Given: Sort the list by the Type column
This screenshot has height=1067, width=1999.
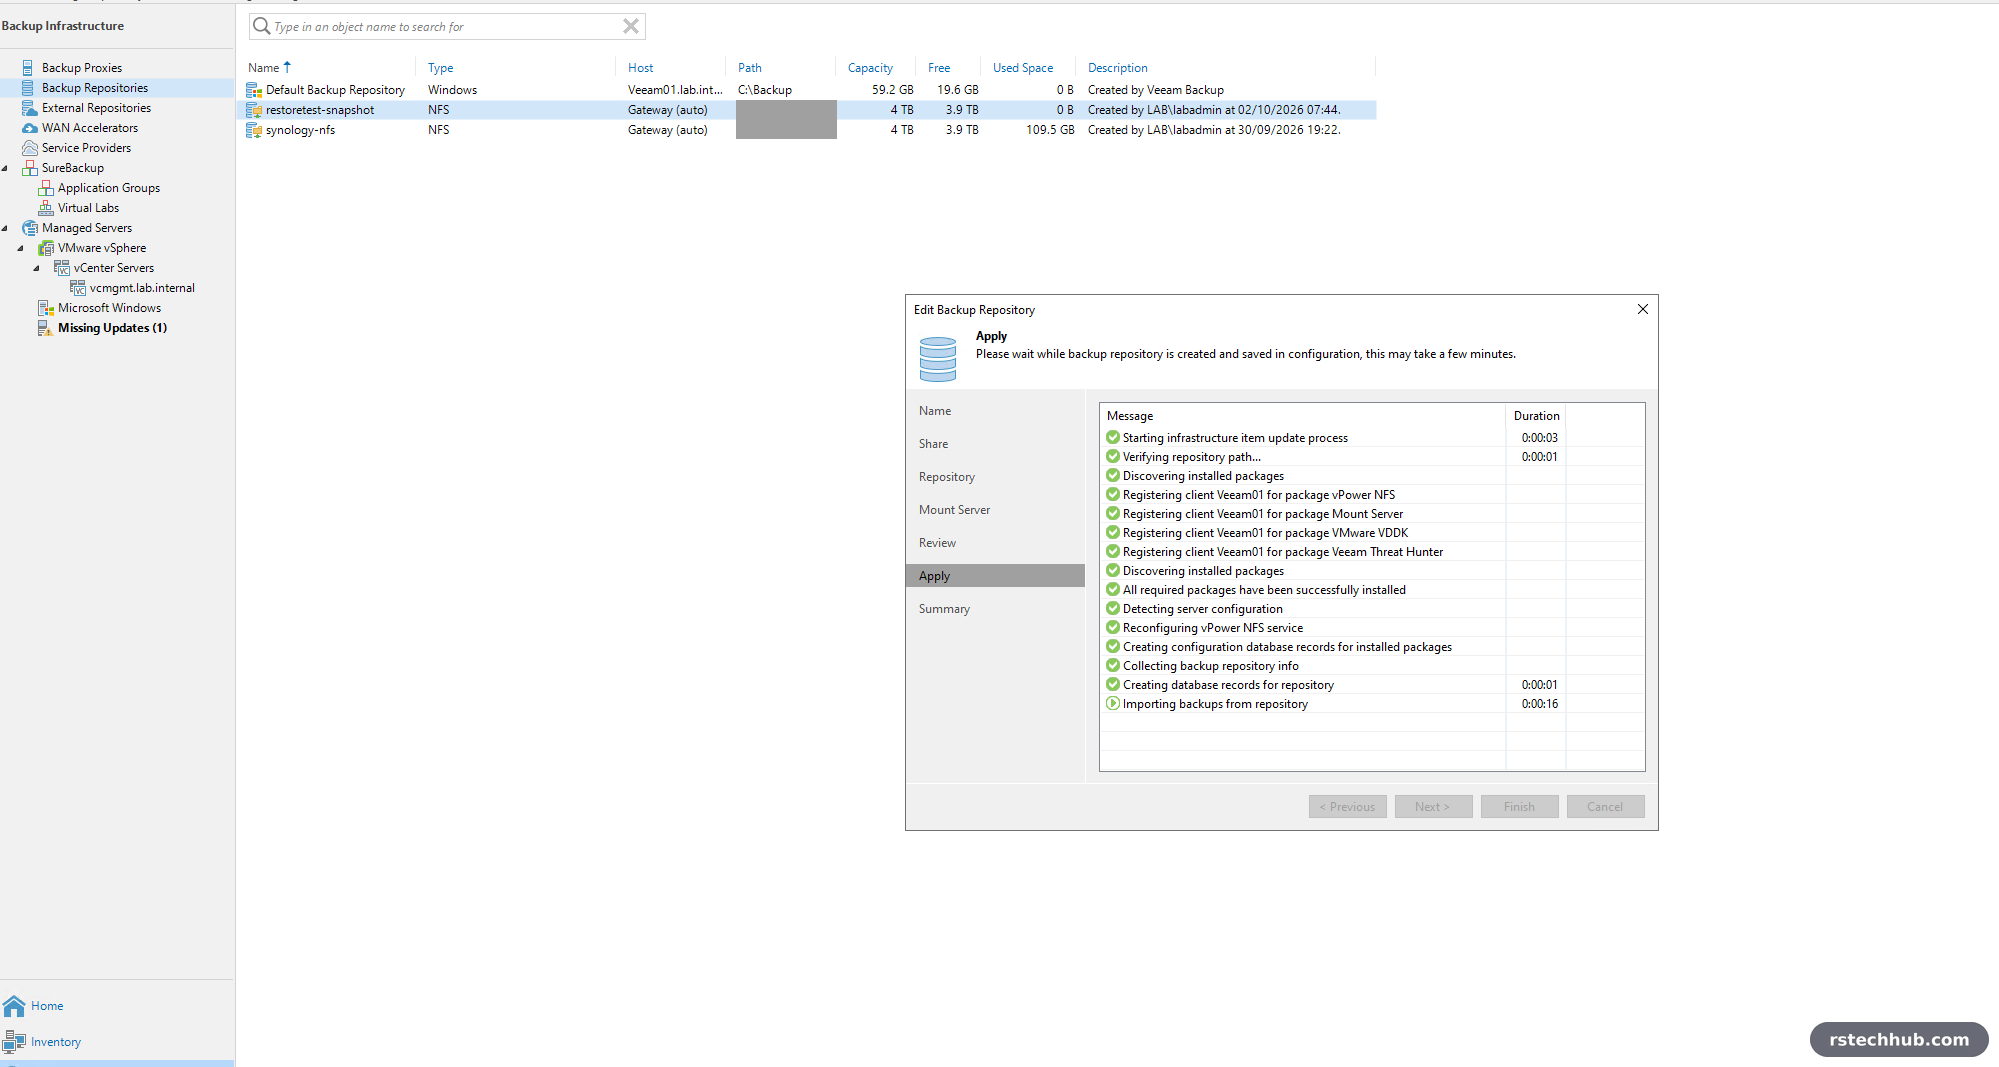Looking at the screenshot, I should (441, 68).
